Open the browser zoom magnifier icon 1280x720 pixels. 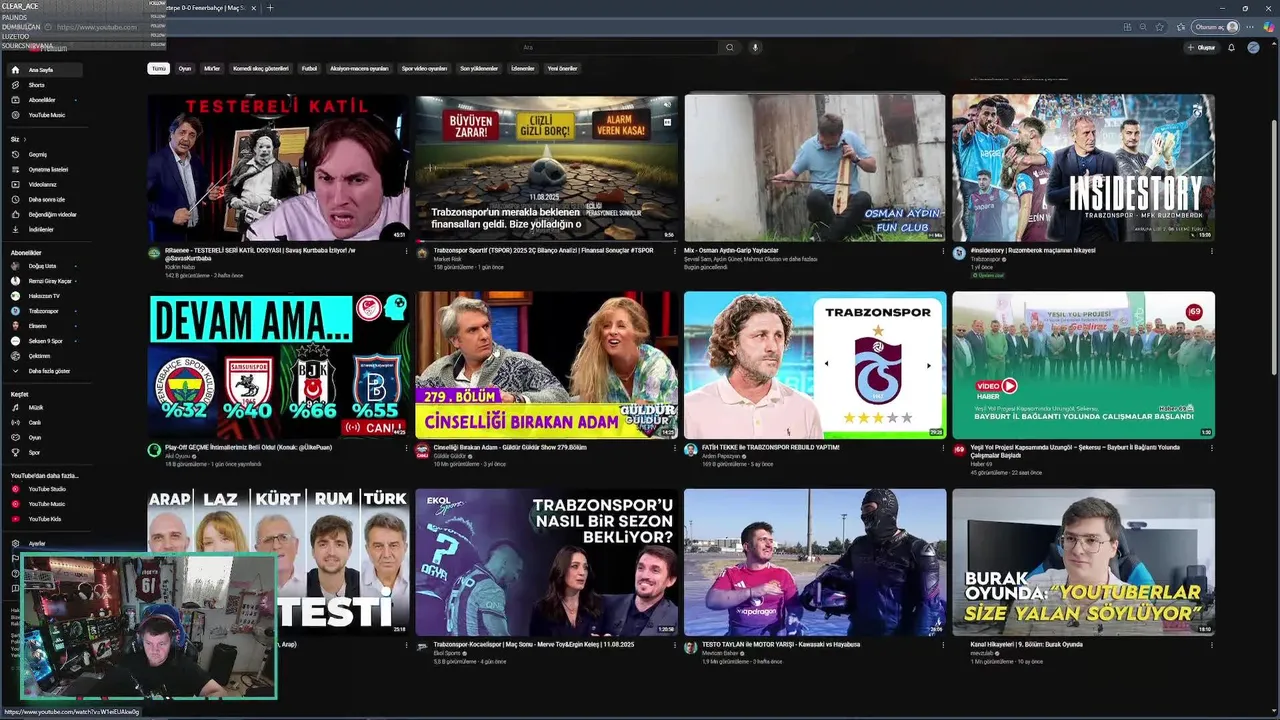[x=1145, y=27]
